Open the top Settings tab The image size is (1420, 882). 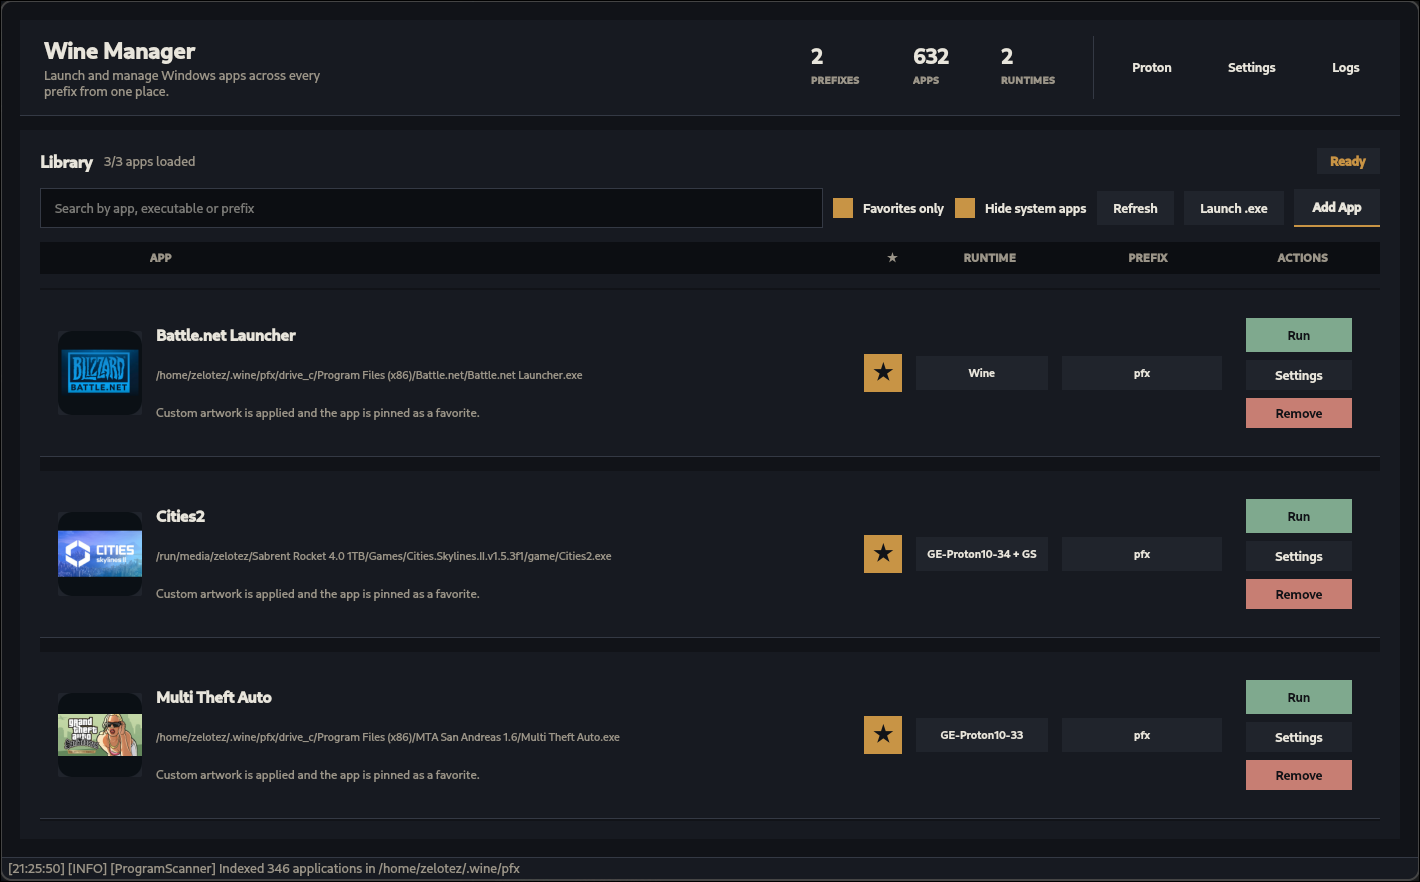click(x=1252, y=68)
